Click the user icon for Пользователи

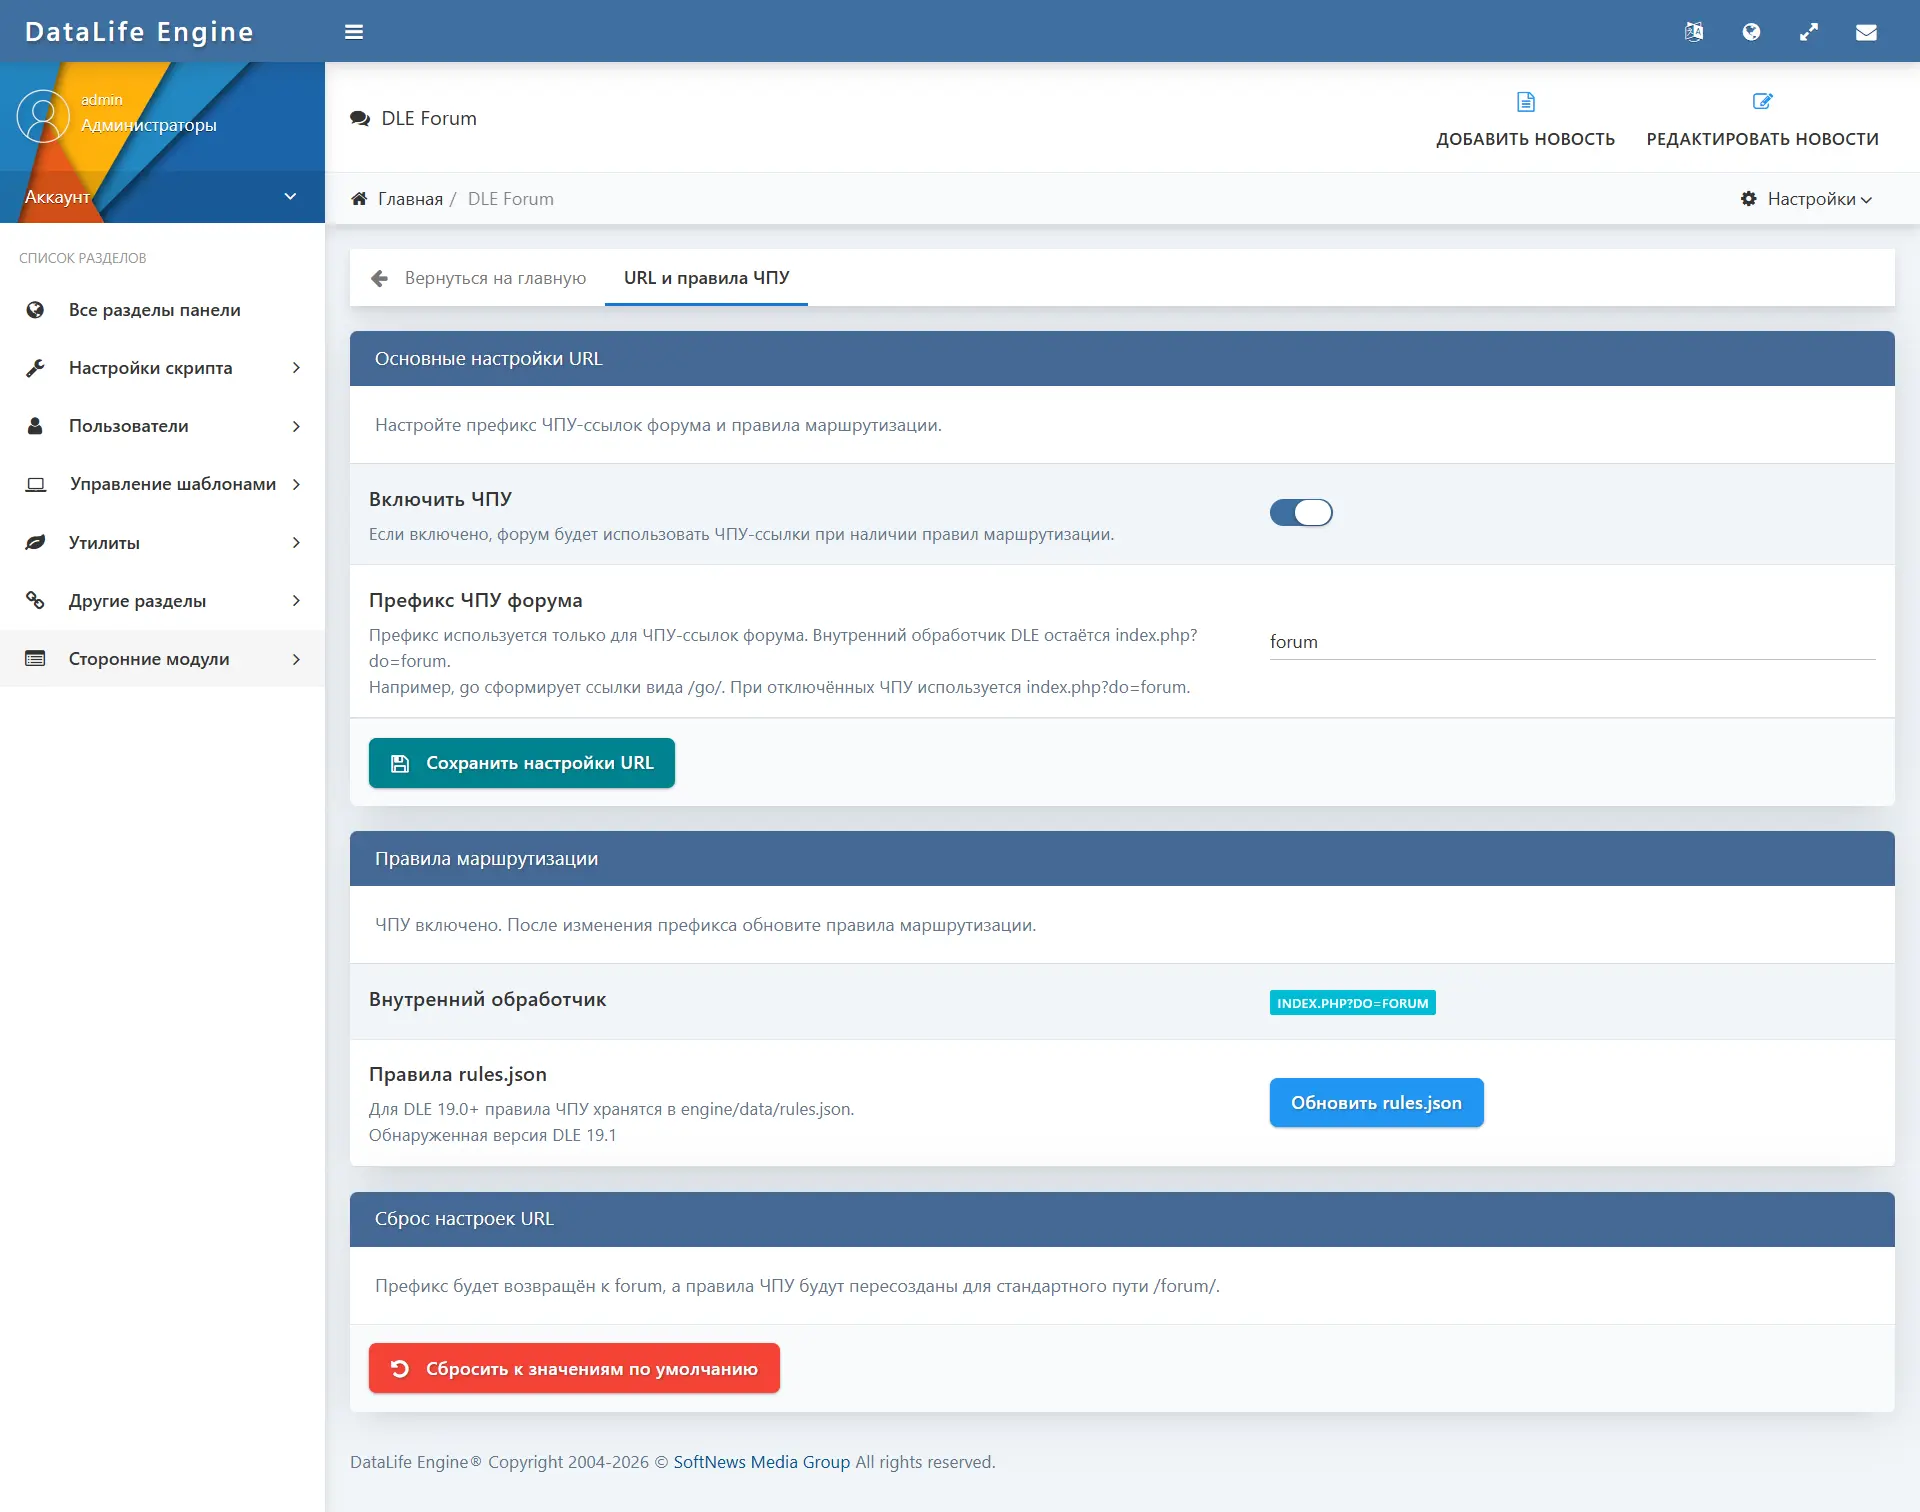coord(35,426)
